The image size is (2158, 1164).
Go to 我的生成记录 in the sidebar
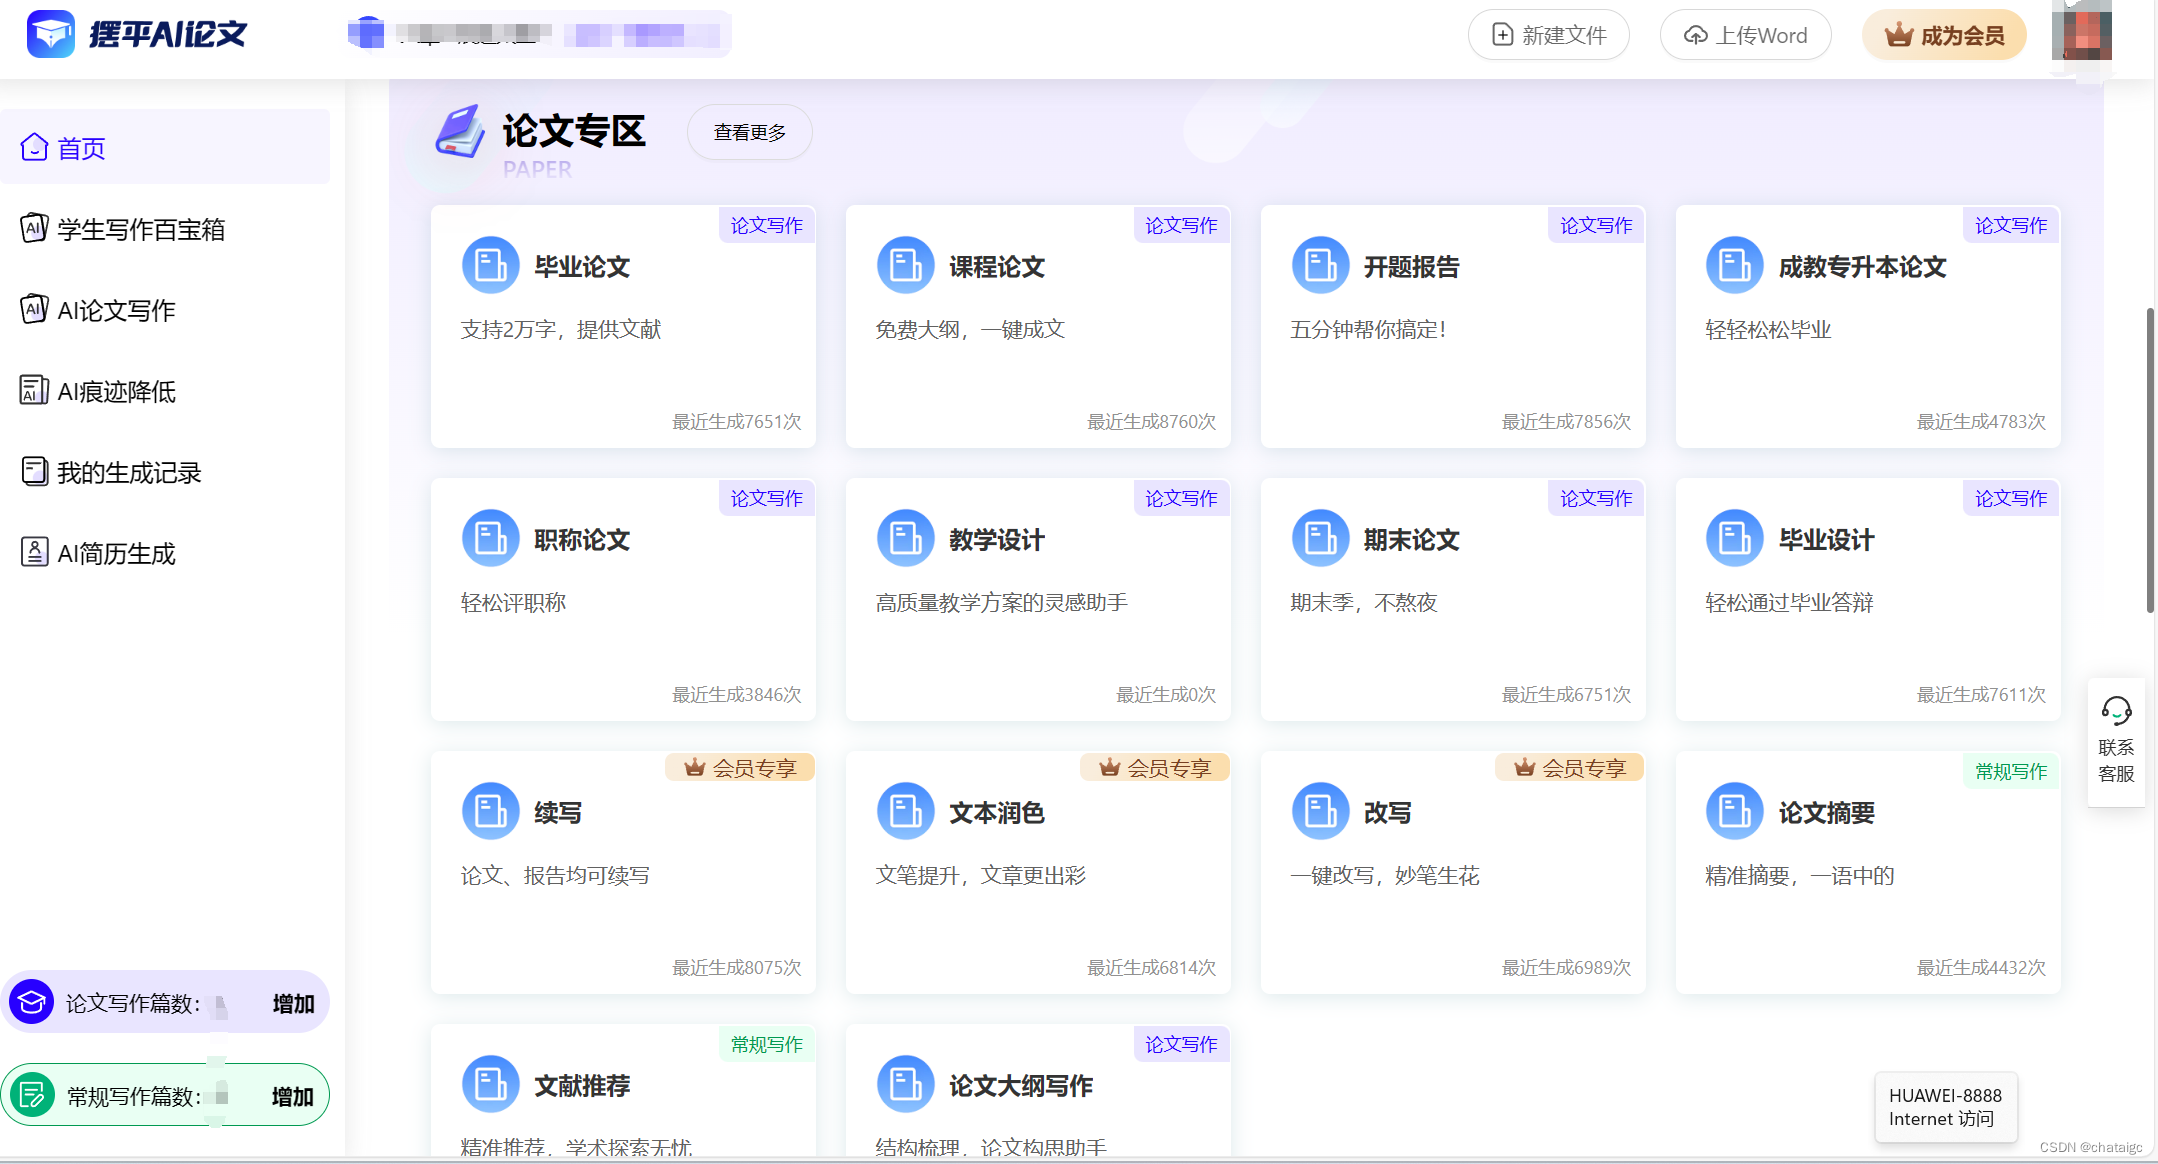click(128, 472)
